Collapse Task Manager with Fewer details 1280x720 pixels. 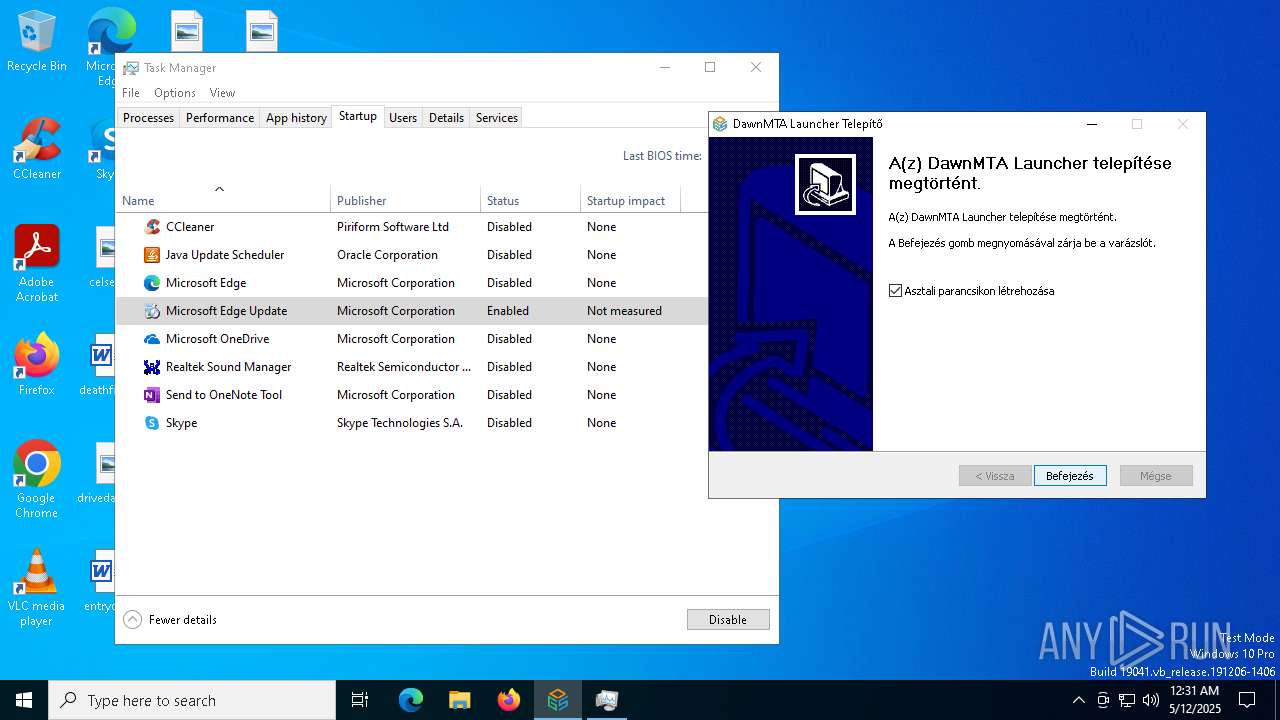click(x=170, y=620)
